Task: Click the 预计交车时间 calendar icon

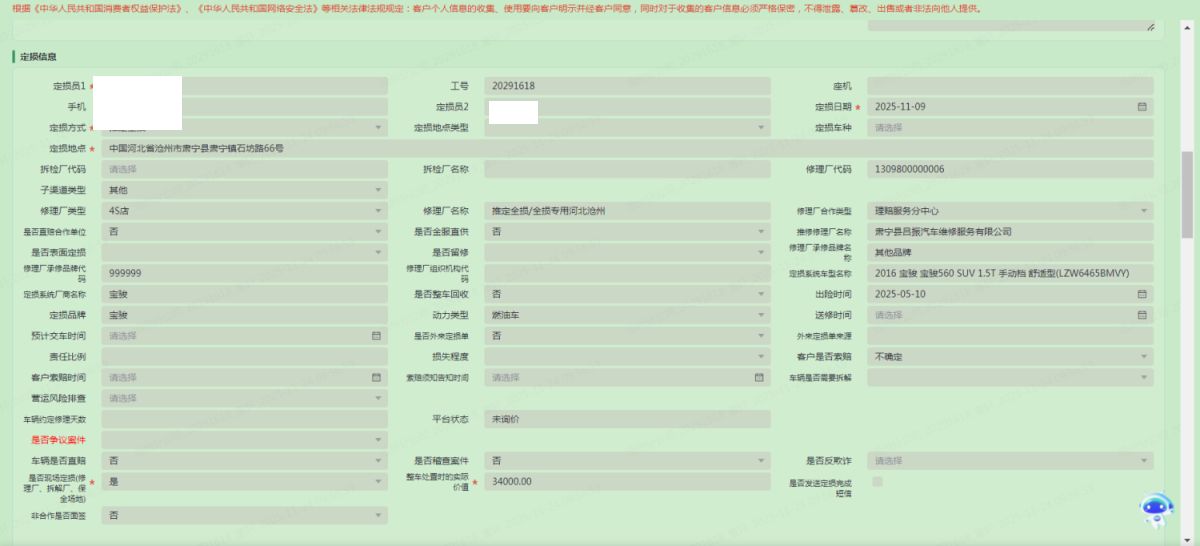Action: tap(376, 336)
